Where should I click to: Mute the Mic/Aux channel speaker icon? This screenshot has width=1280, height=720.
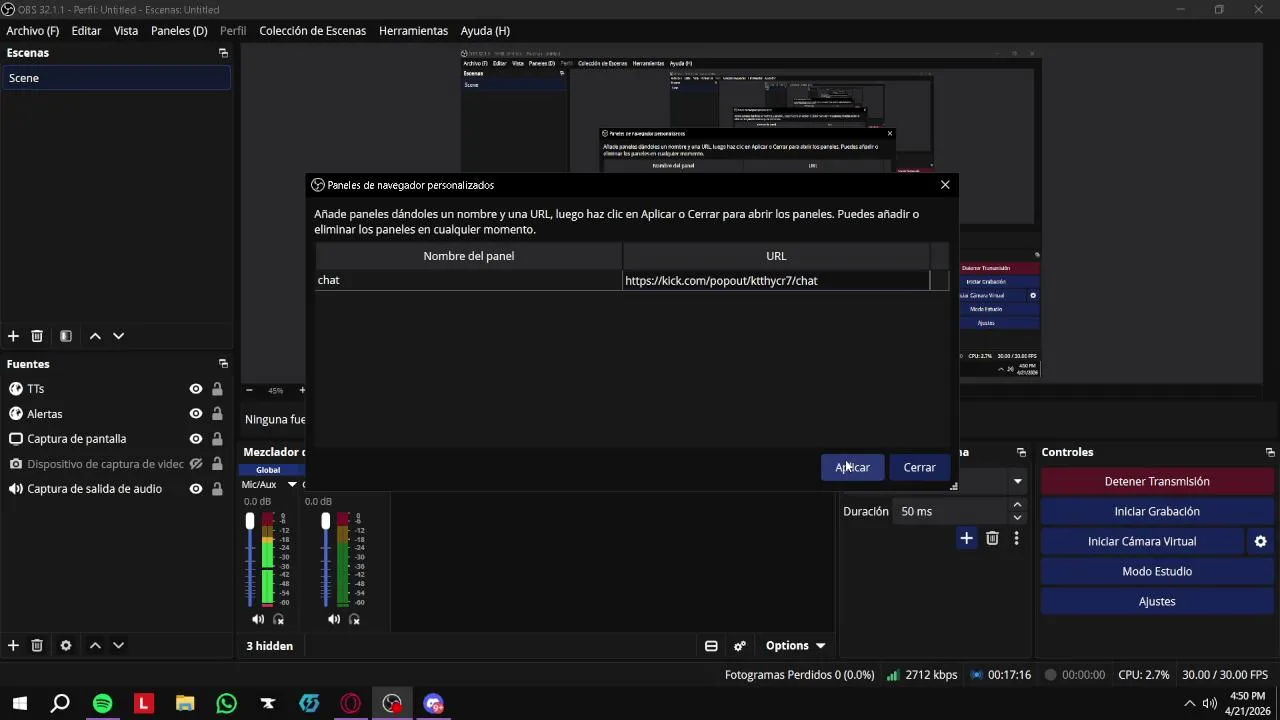[x=258, y=619]
